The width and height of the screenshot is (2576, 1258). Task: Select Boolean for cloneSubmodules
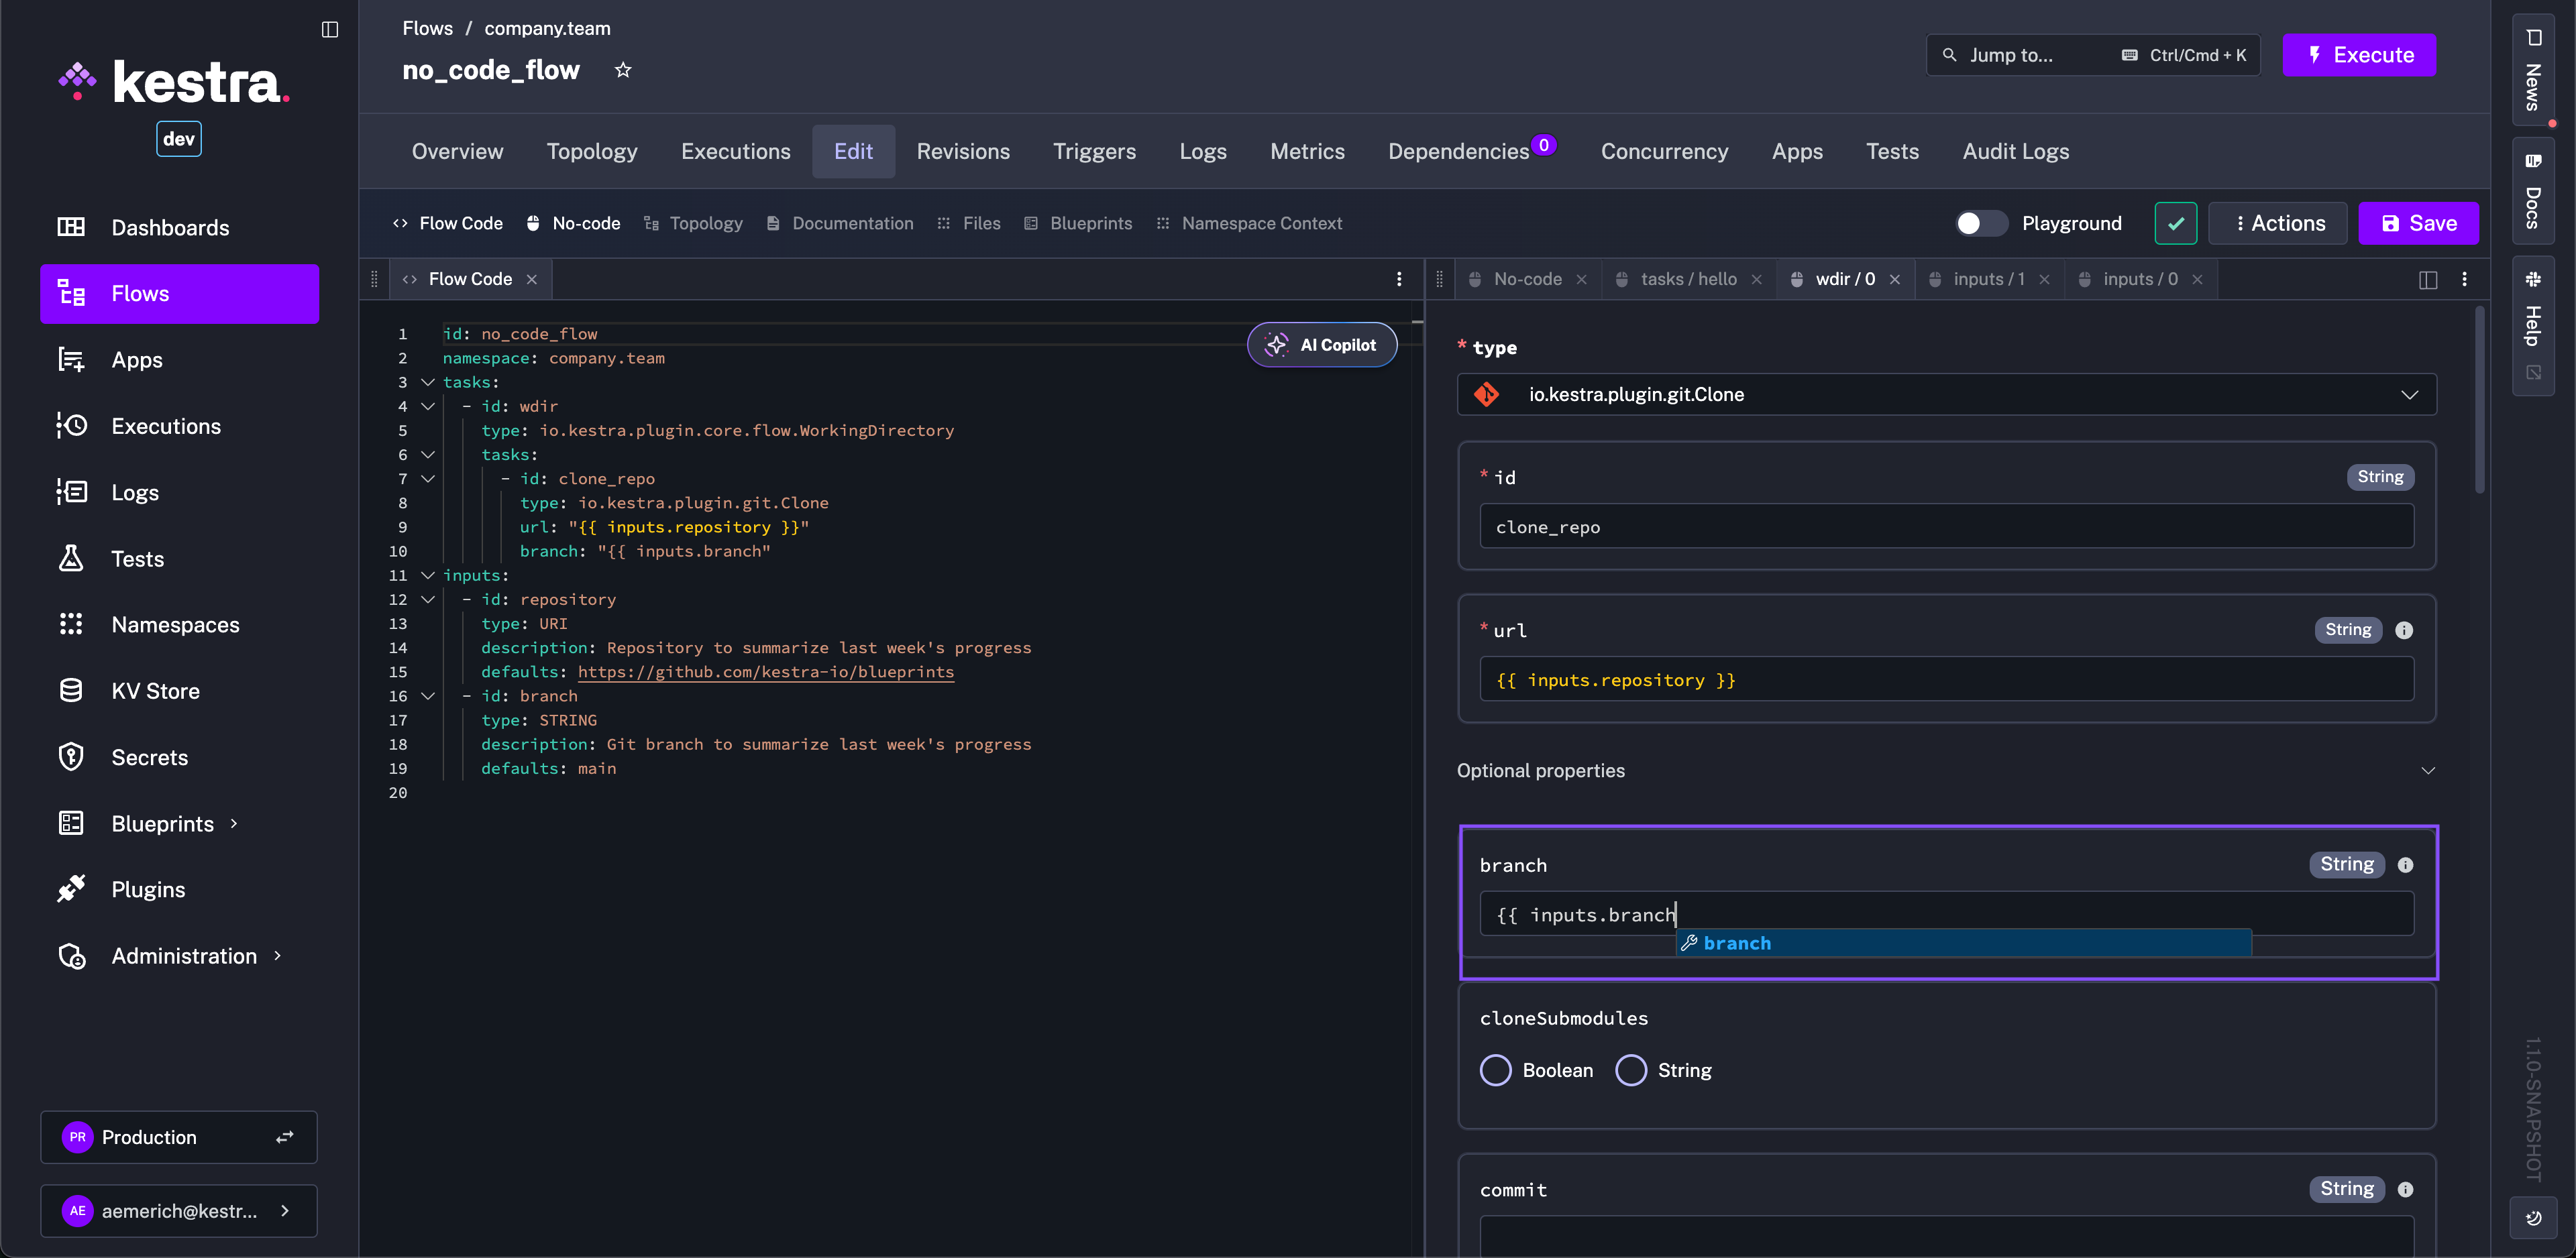click(1496, 1069)
